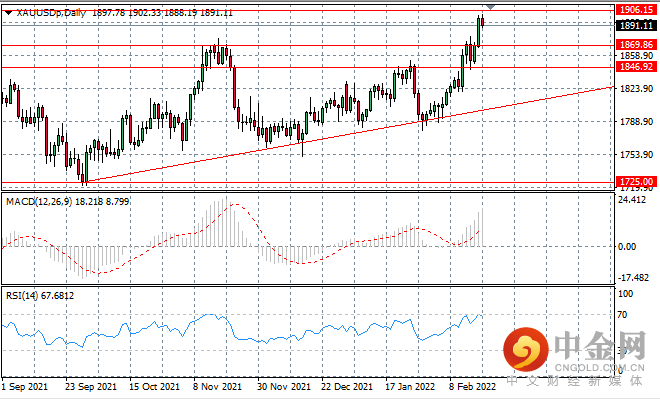Click the RSI scale value 70
The height and width of the screenshot is (399, 660).
[x=622, y=315]
